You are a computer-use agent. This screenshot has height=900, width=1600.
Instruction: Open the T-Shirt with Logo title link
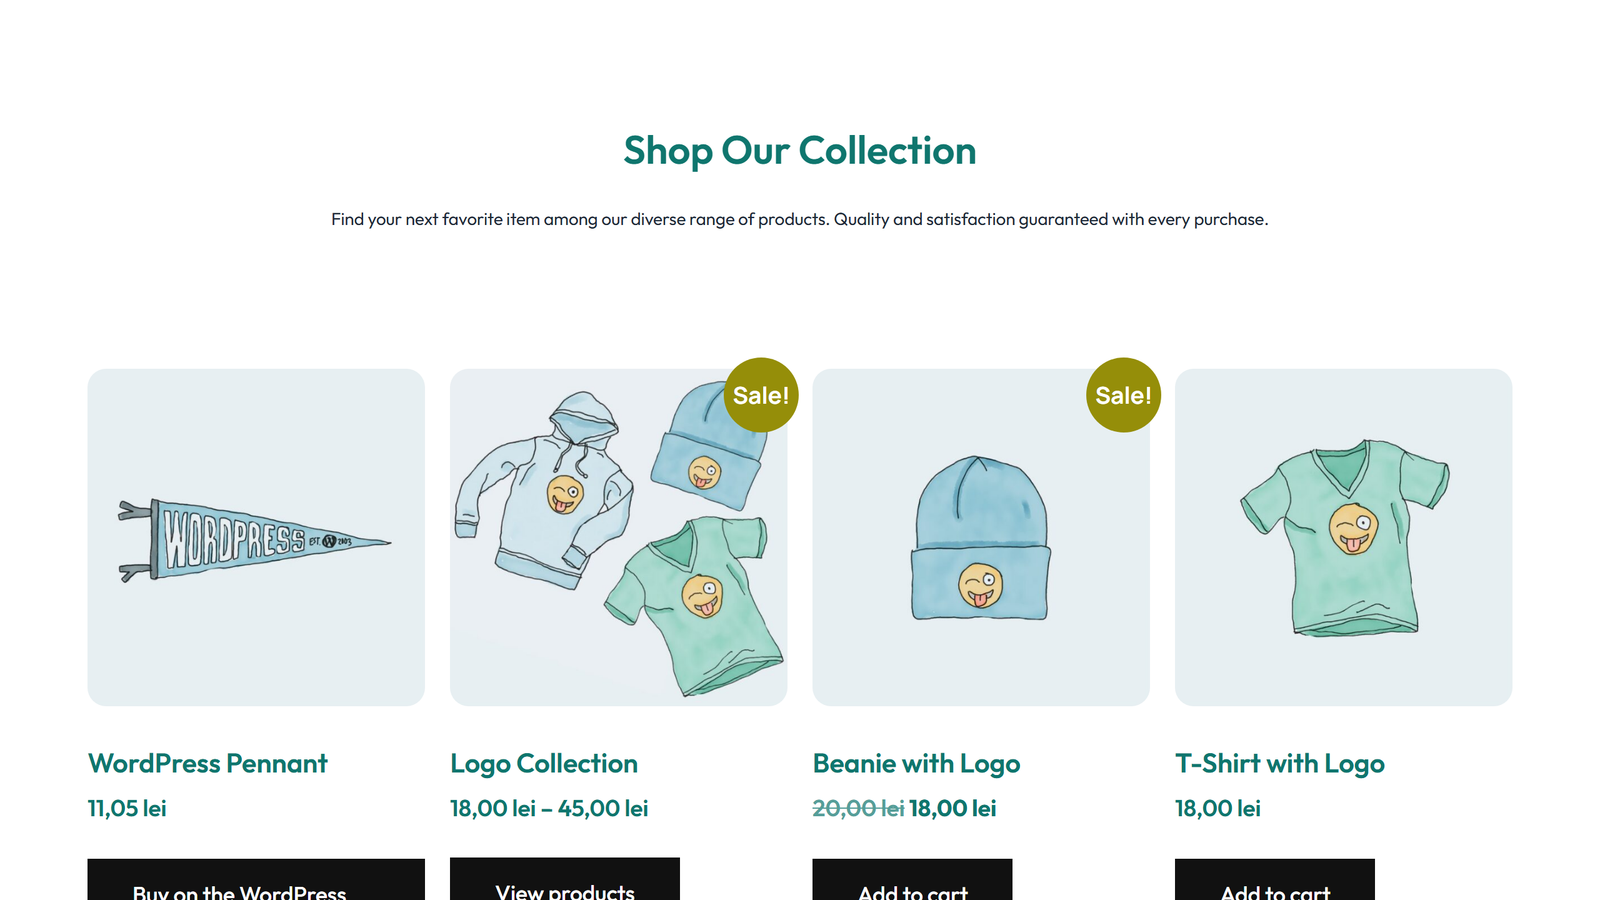(1280, 763)
